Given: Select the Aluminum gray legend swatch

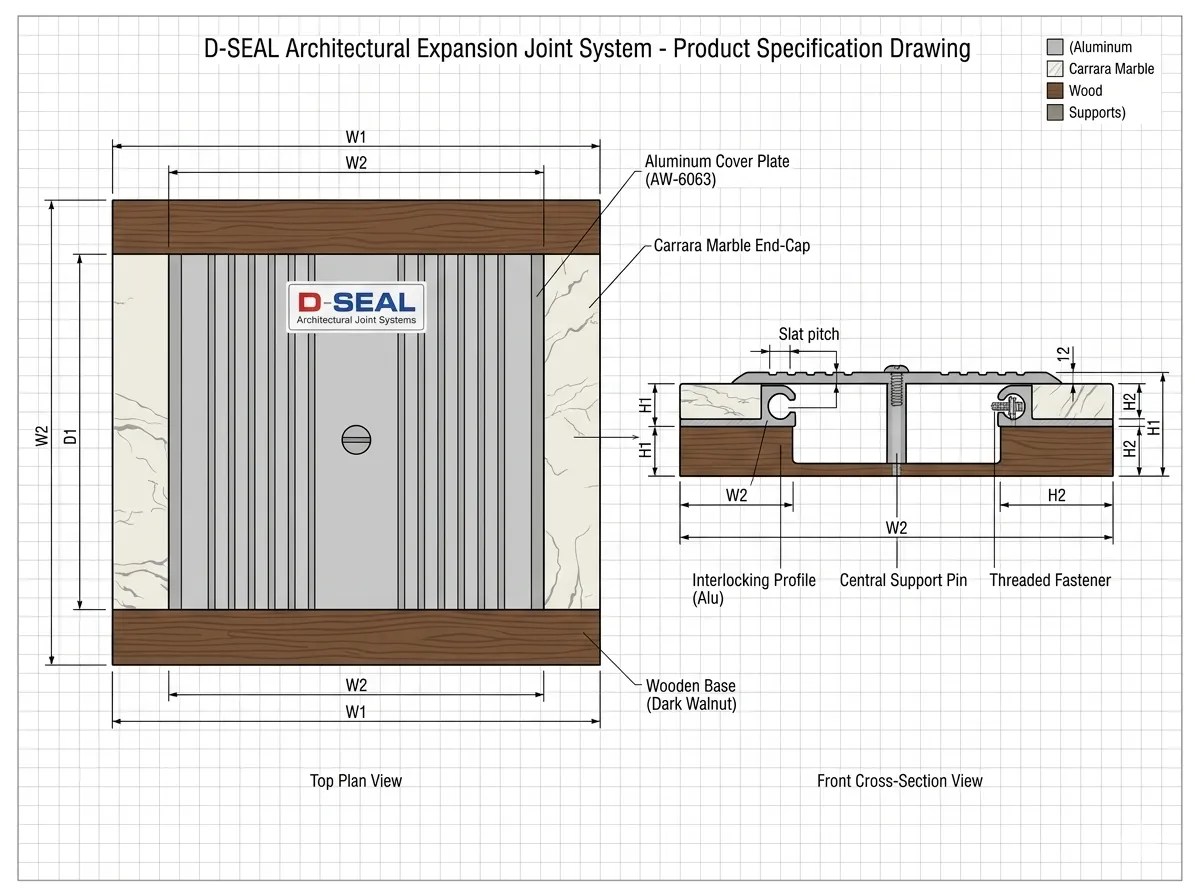Looking at the screenshot, I should click(1055, 47).
